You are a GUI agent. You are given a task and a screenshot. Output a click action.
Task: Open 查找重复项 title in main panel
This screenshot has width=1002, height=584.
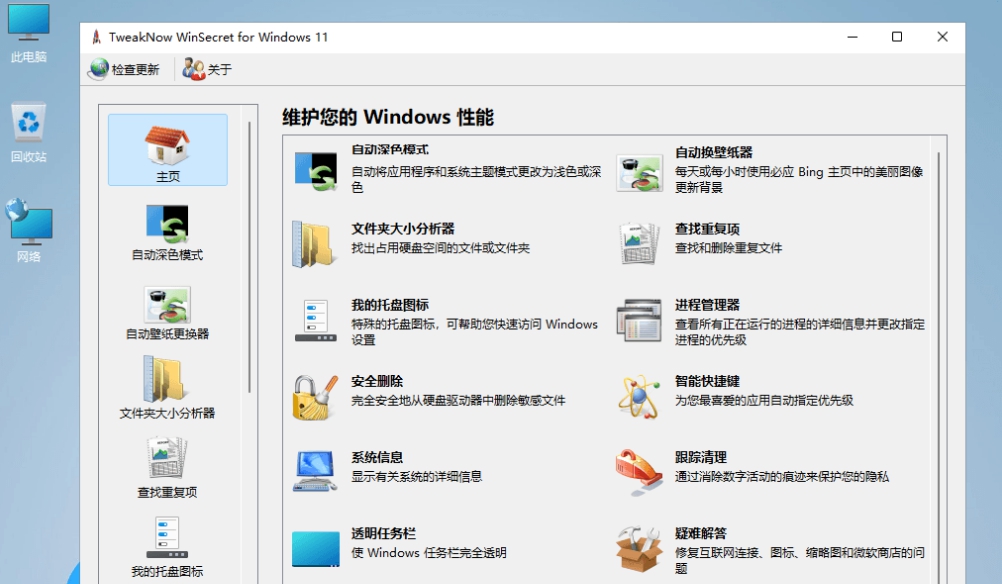coord(707,229)
